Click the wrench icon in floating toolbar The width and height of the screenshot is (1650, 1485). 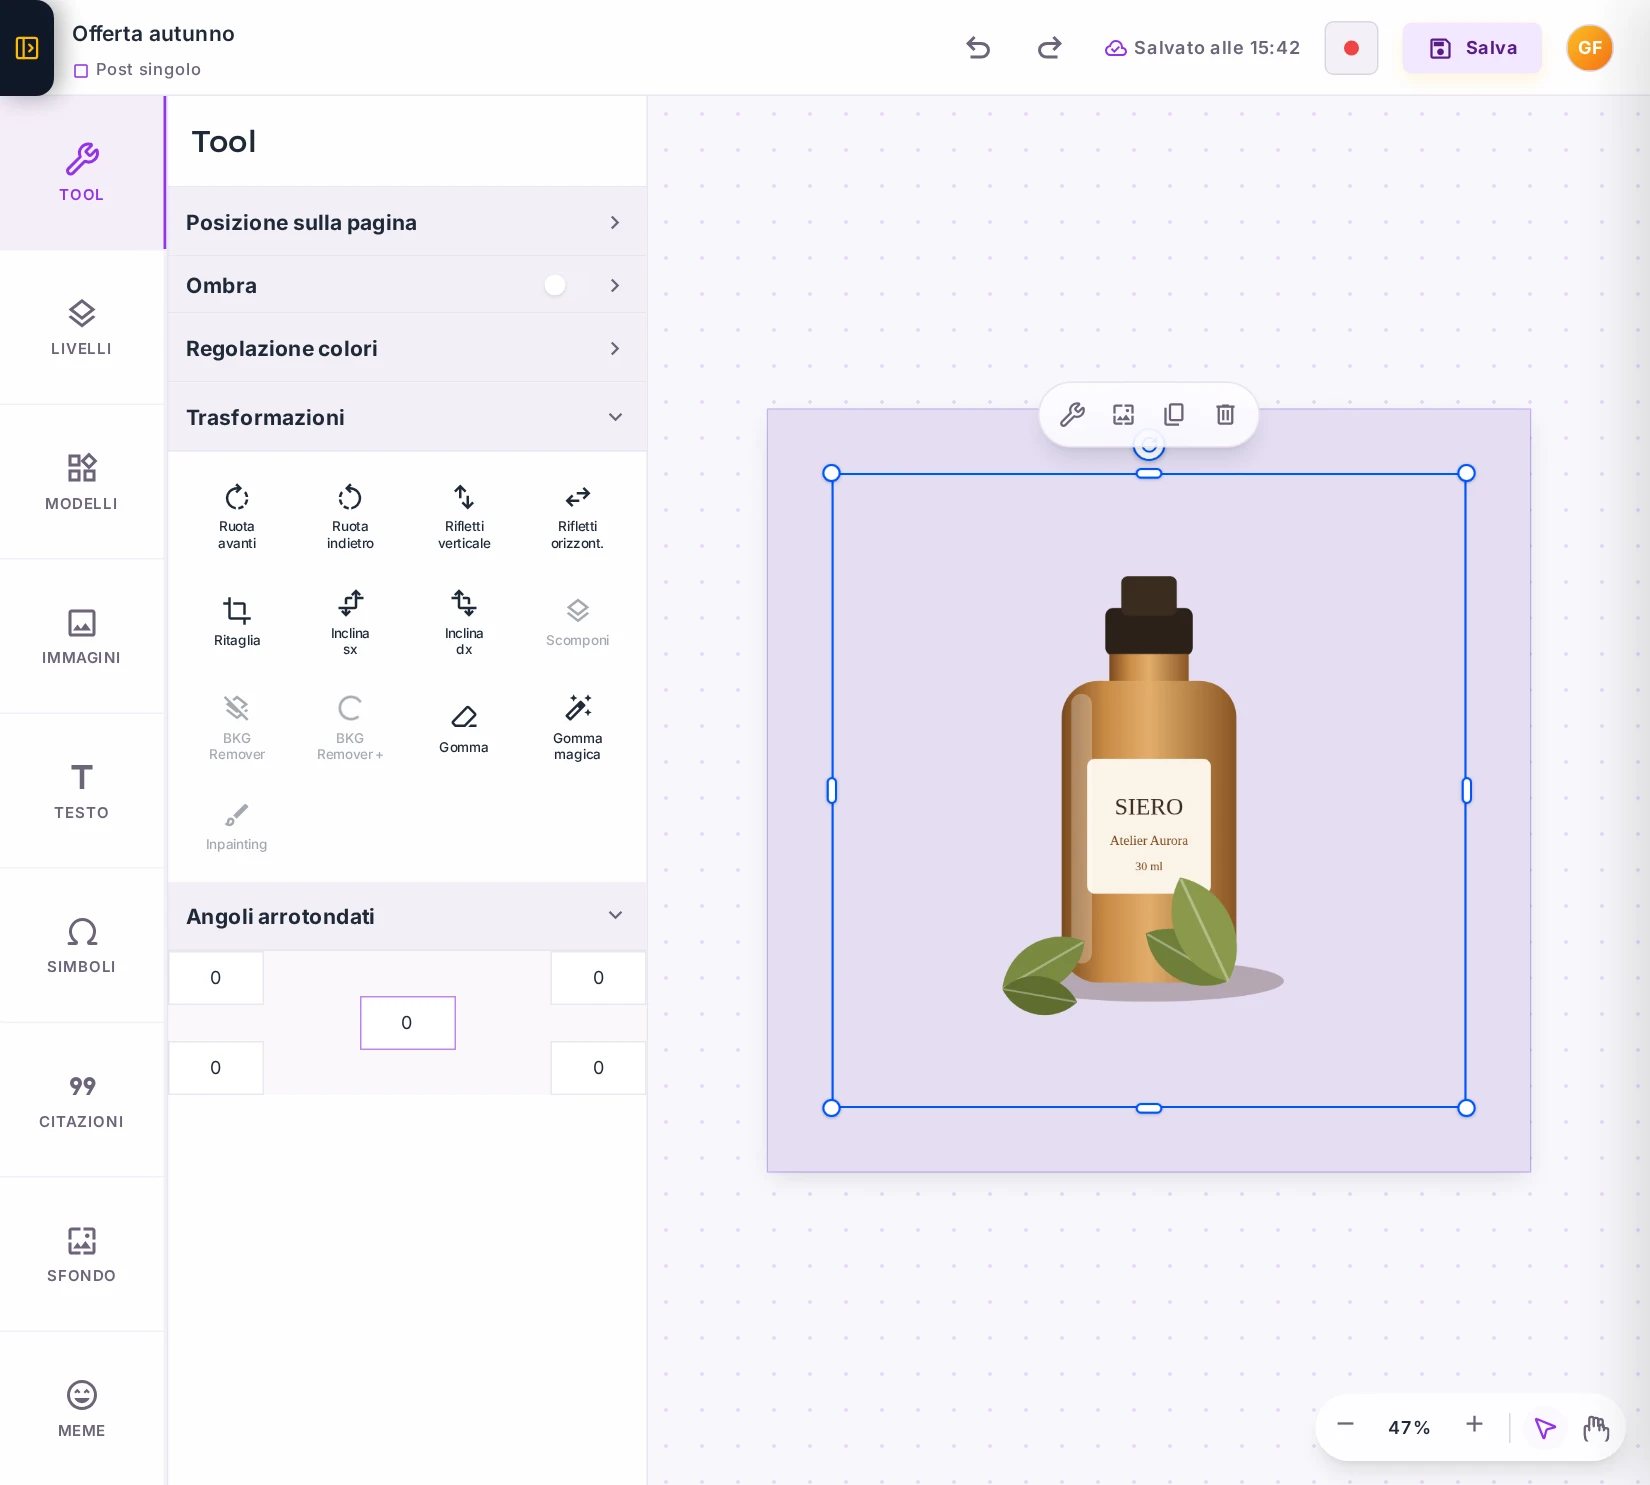[1072, 414]
